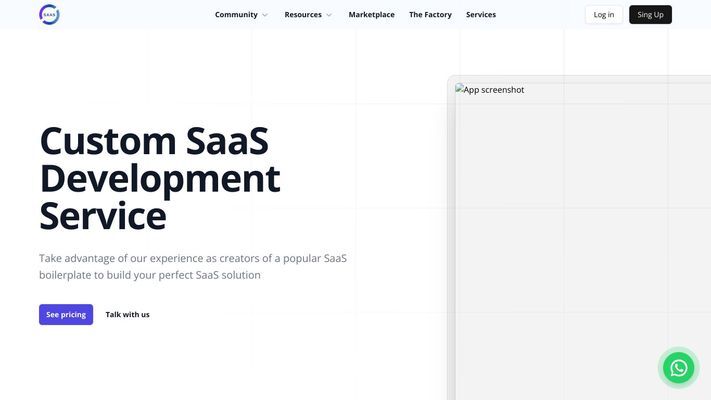Expand the Community chevron arrow
711x400 pixels.
(x=265, y=15)
